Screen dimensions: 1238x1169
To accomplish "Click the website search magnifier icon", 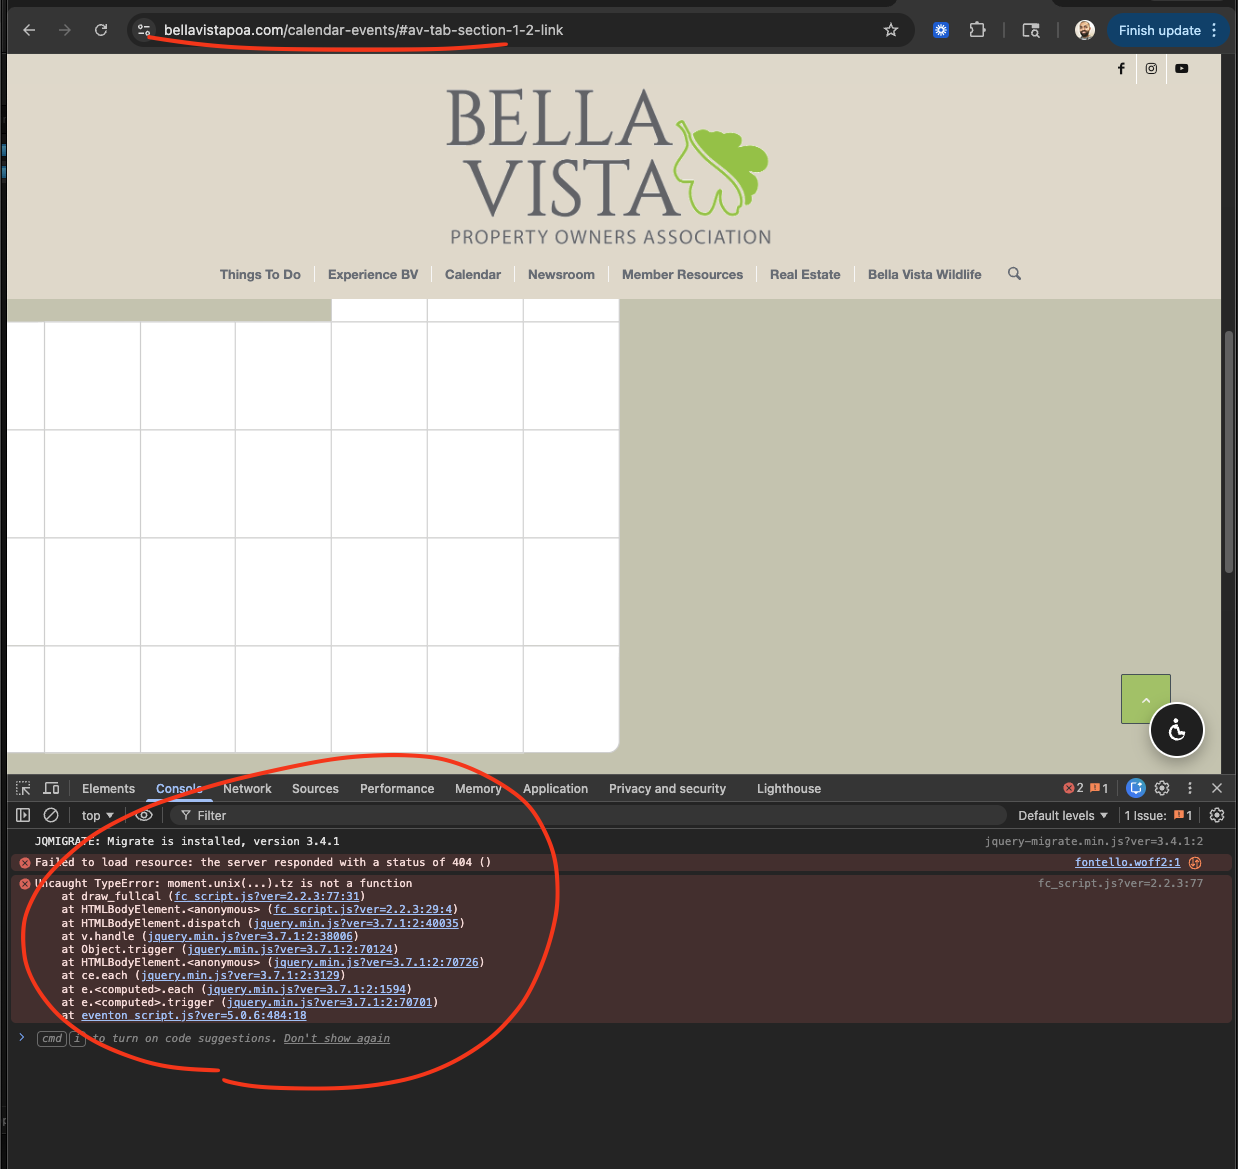I will tap(1014, 274).
